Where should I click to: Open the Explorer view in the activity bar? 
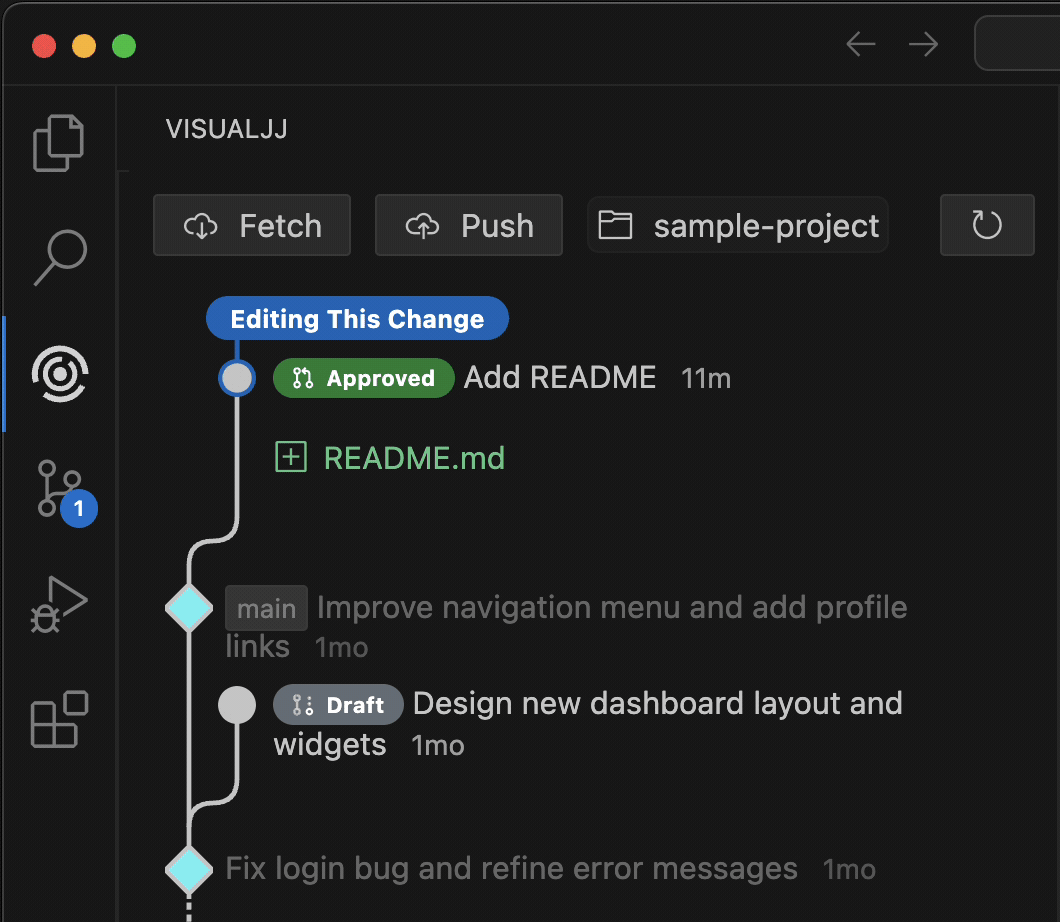[x=59, y=142]
